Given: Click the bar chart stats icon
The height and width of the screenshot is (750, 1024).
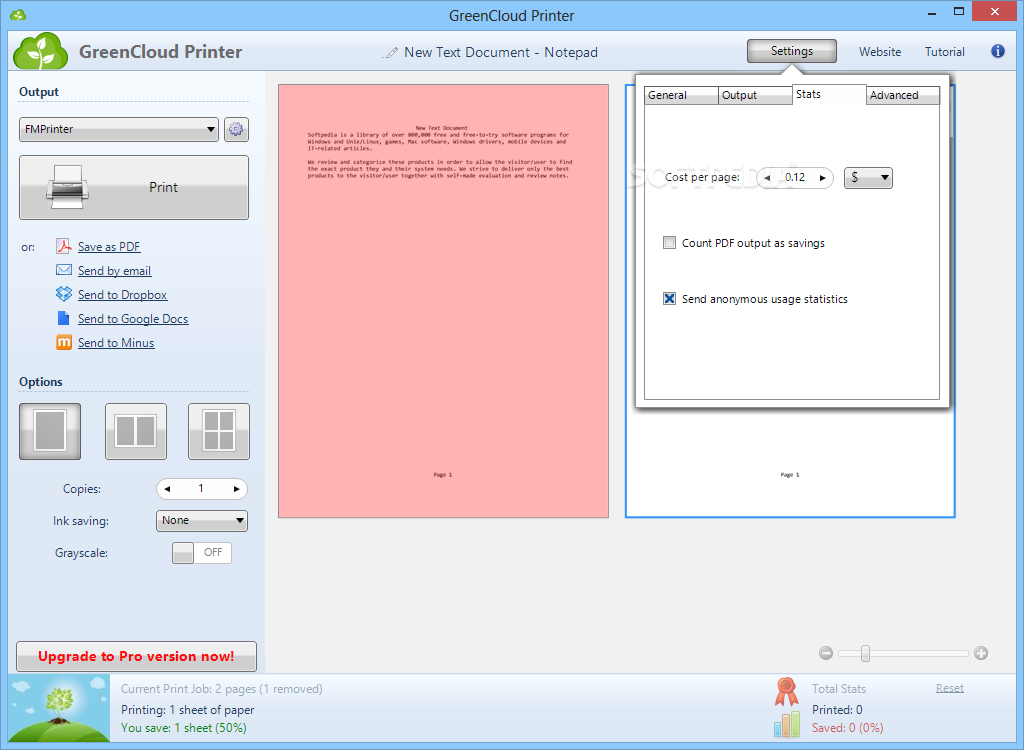Looking at the screenshot, I should (x=786, y=724).
